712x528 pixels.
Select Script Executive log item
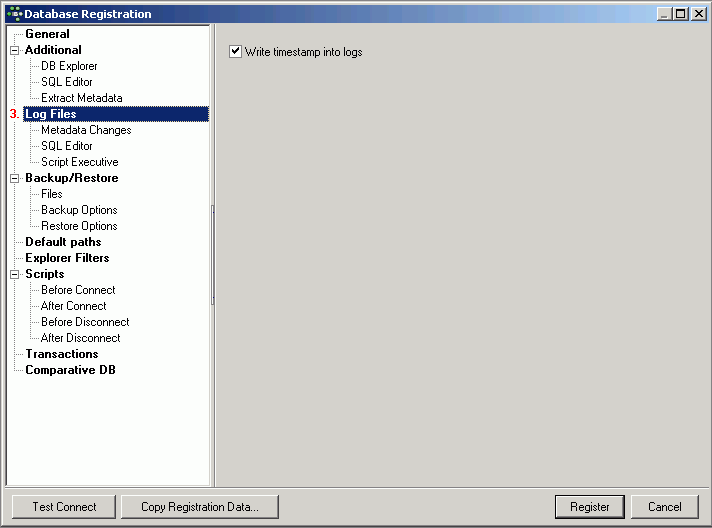[x=80, y=162]
